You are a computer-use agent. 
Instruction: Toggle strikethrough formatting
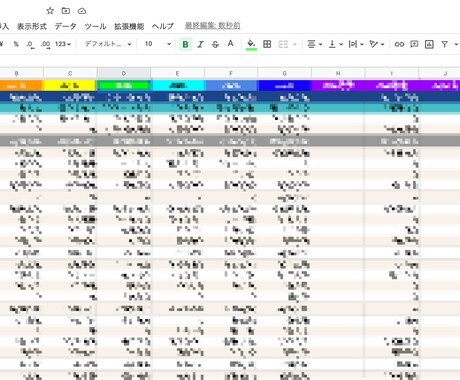tap(215, 44)
